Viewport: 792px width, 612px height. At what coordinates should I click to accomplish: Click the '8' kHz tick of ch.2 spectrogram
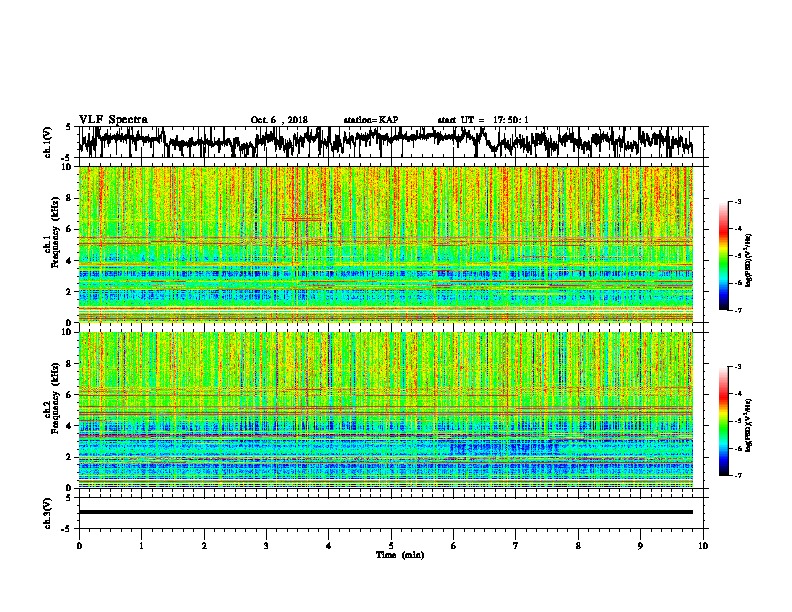pos(71,364)
